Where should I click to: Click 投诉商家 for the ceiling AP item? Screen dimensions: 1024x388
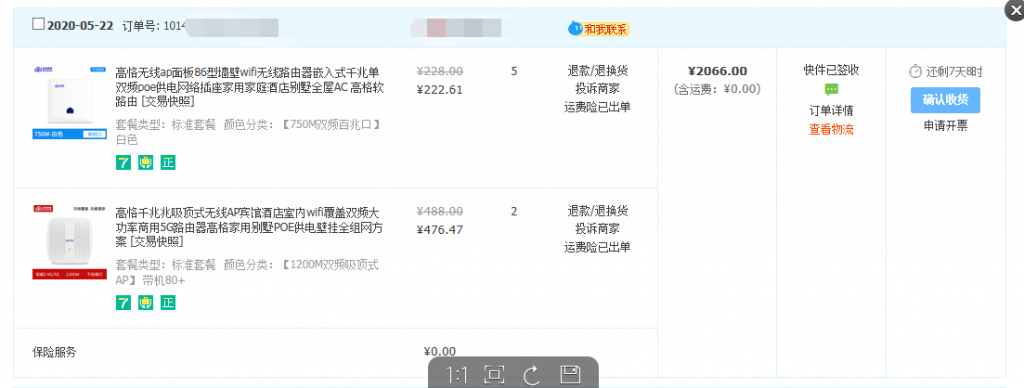pos(598,229)
